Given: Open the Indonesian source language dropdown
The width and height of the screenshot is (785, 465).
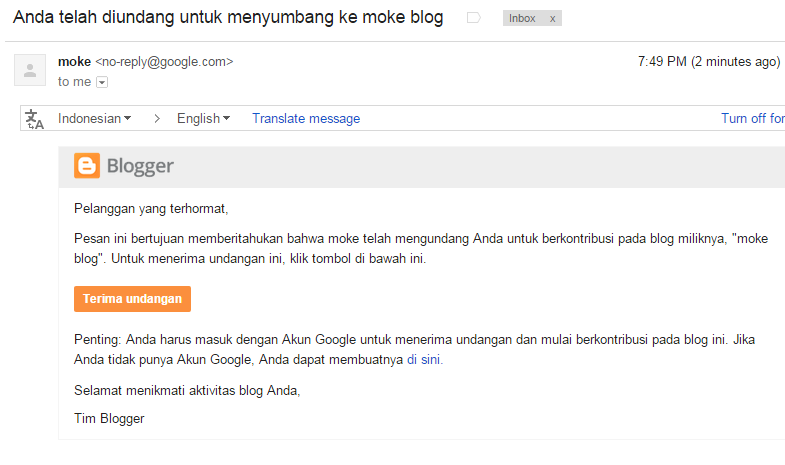Looking at the screenshot, I should 94,119.
